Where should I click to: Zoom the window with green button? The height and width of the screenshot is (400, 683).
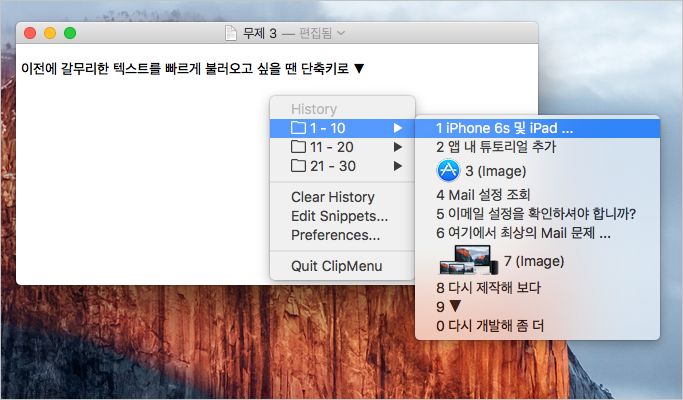point(70,33)
